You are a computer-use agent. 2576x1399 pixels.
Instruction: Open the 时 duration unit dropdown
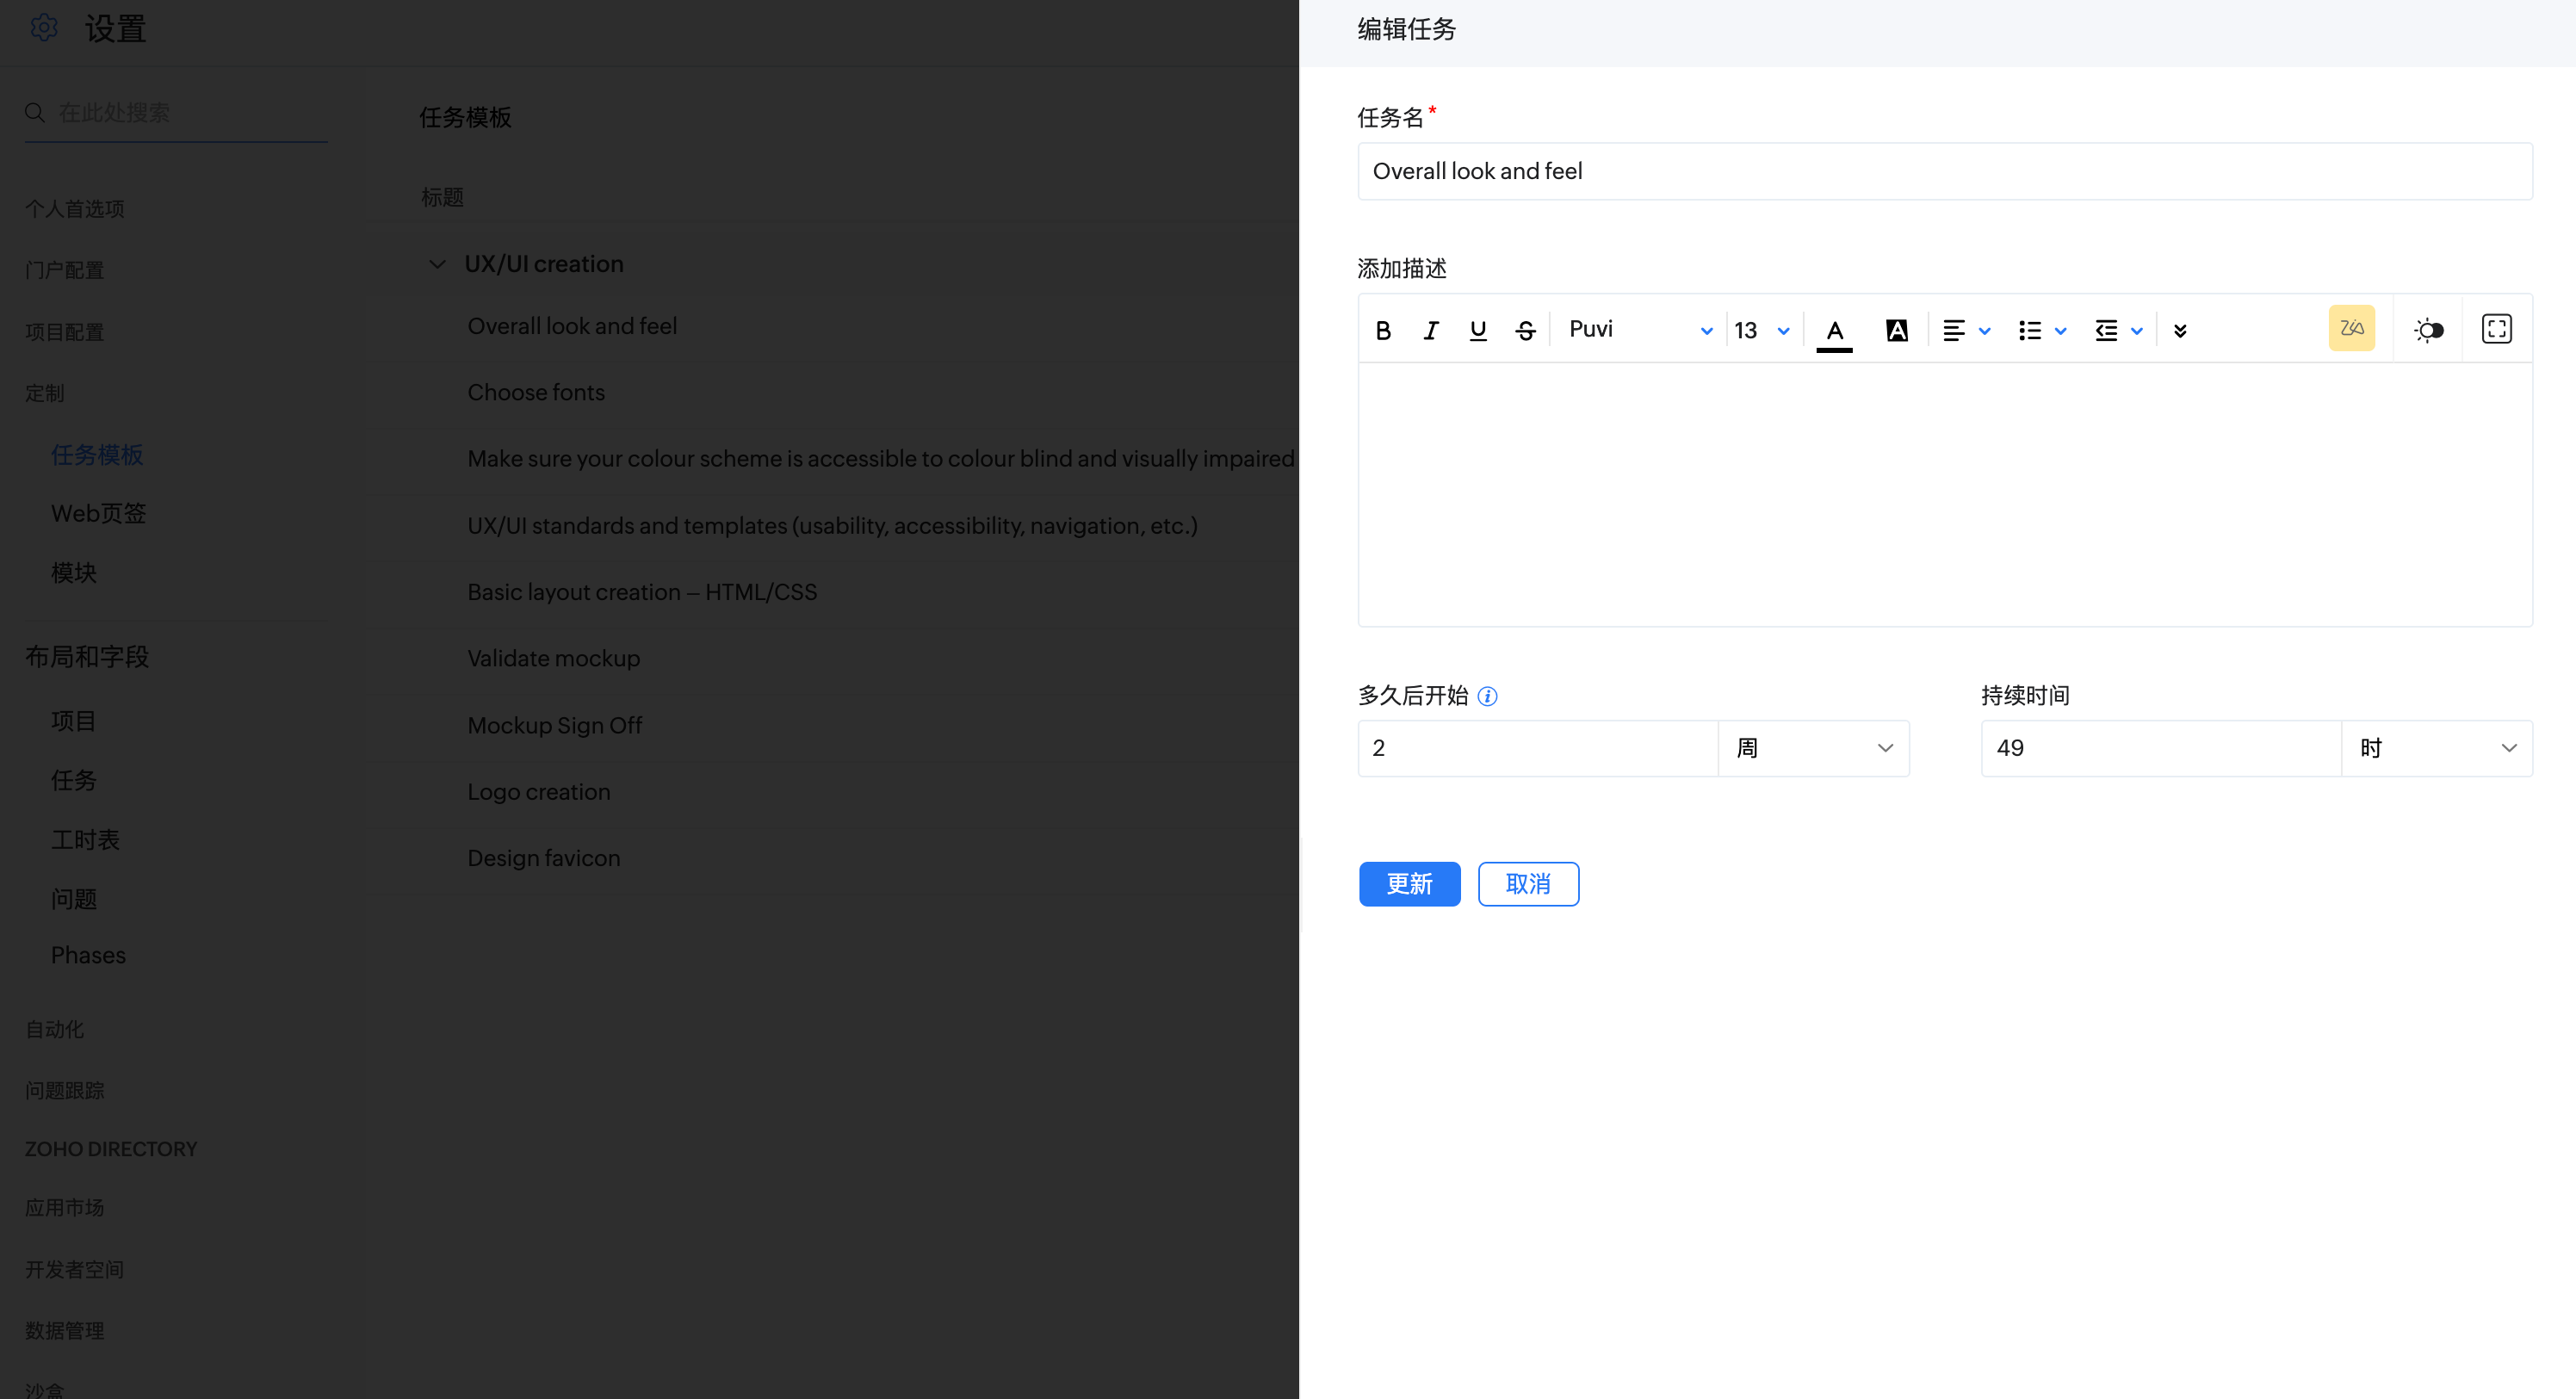coord(2436,748)
